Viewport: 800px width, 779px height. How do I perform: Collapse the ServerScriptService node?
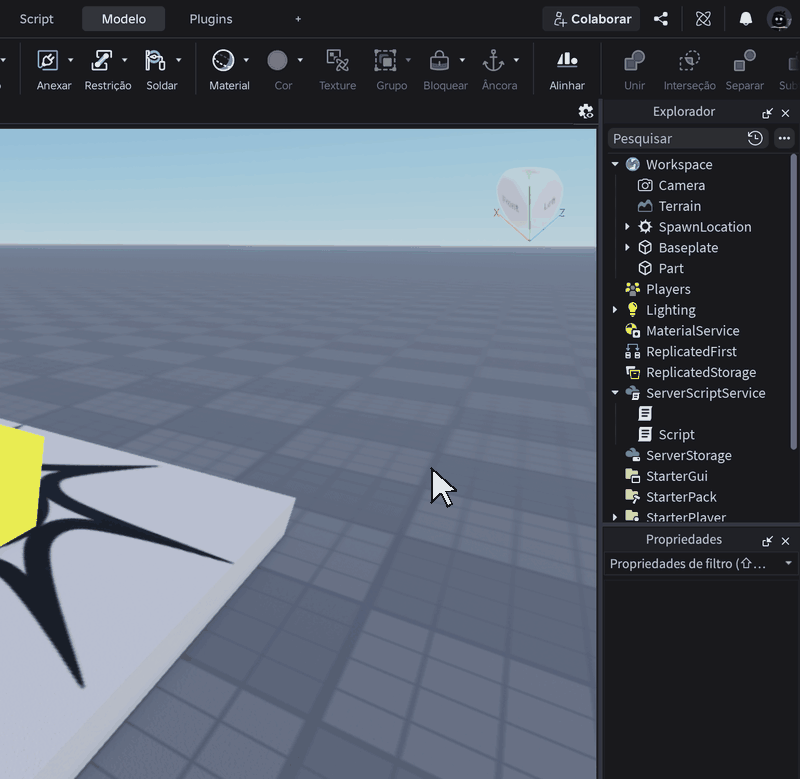615,393
